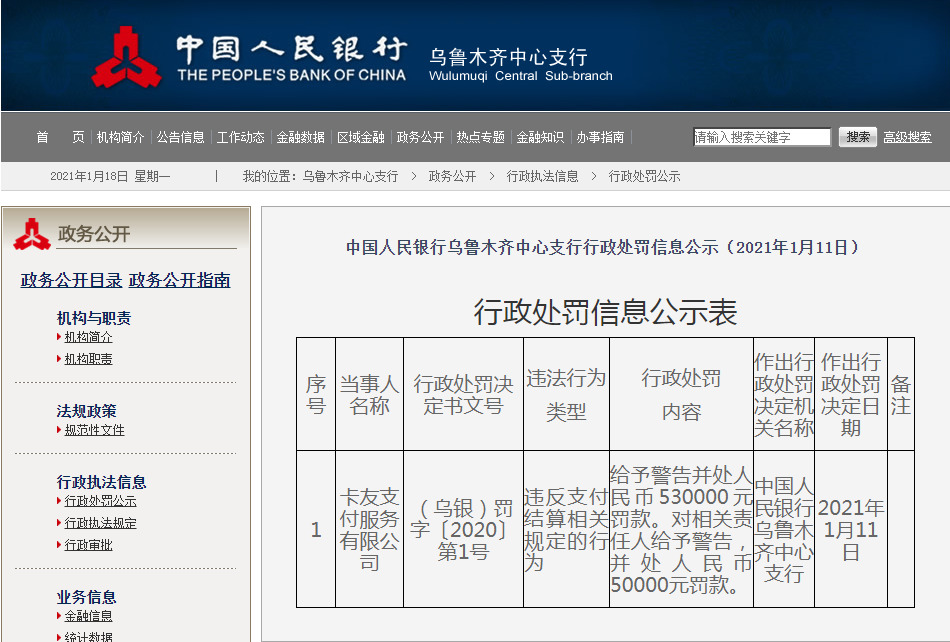Viewport: 950px width, 642px height.
Task: Open the 机构简介 navigation menu item
Action: (121, 137)
